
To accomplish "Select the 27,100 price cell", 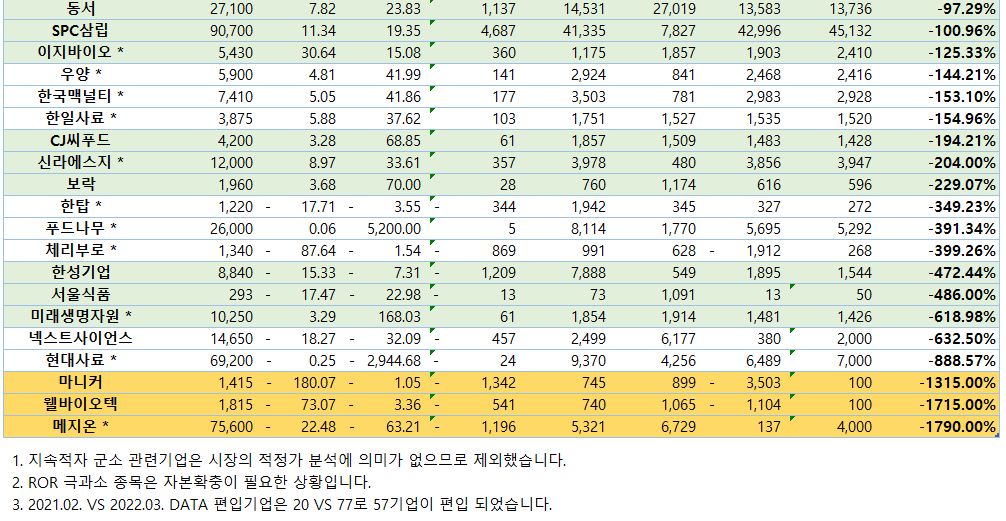I will tap(231, 9).
